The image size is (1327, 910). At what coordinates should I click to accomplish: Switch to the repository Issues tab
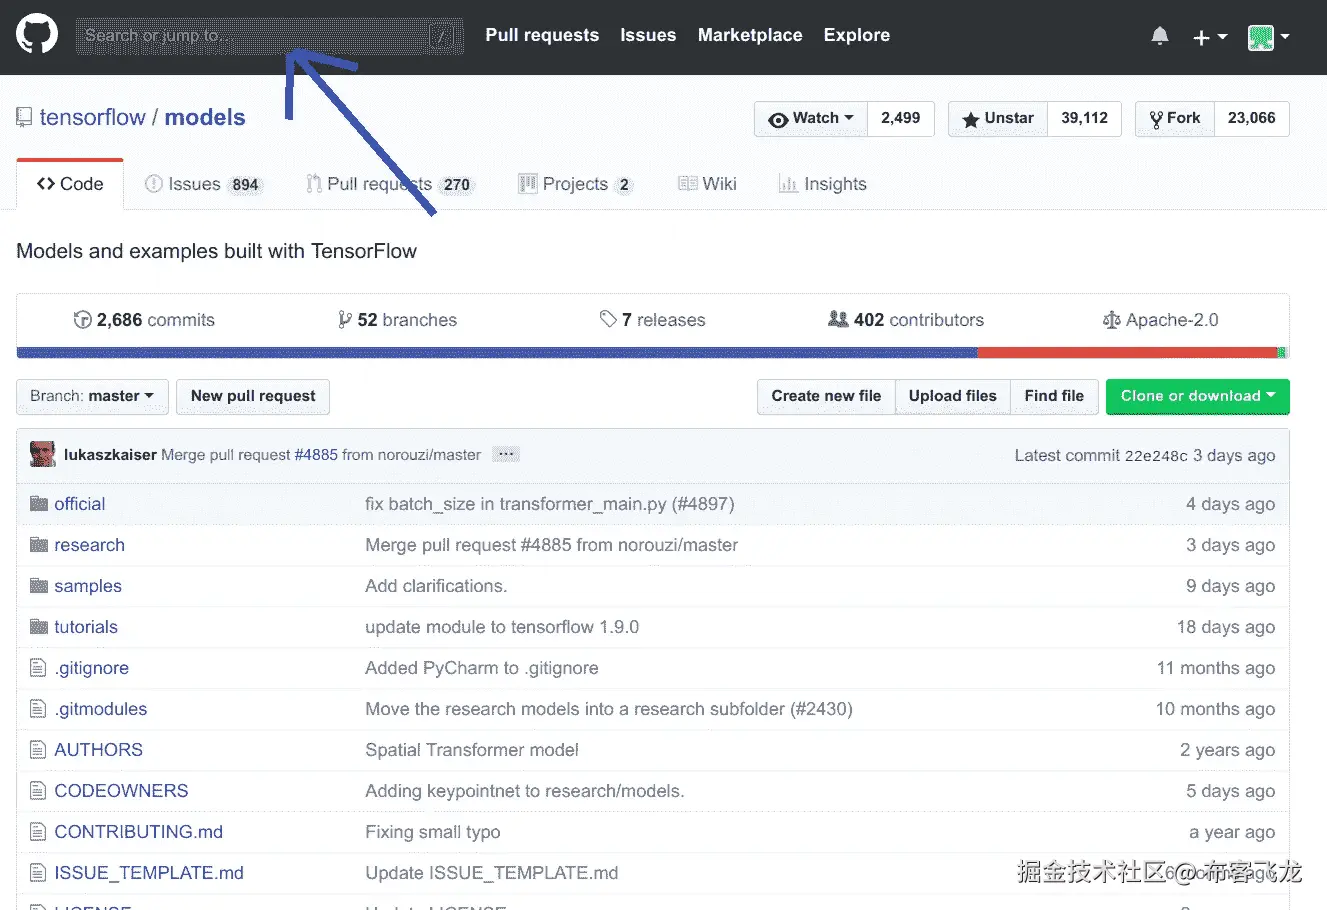click(204, 184)
